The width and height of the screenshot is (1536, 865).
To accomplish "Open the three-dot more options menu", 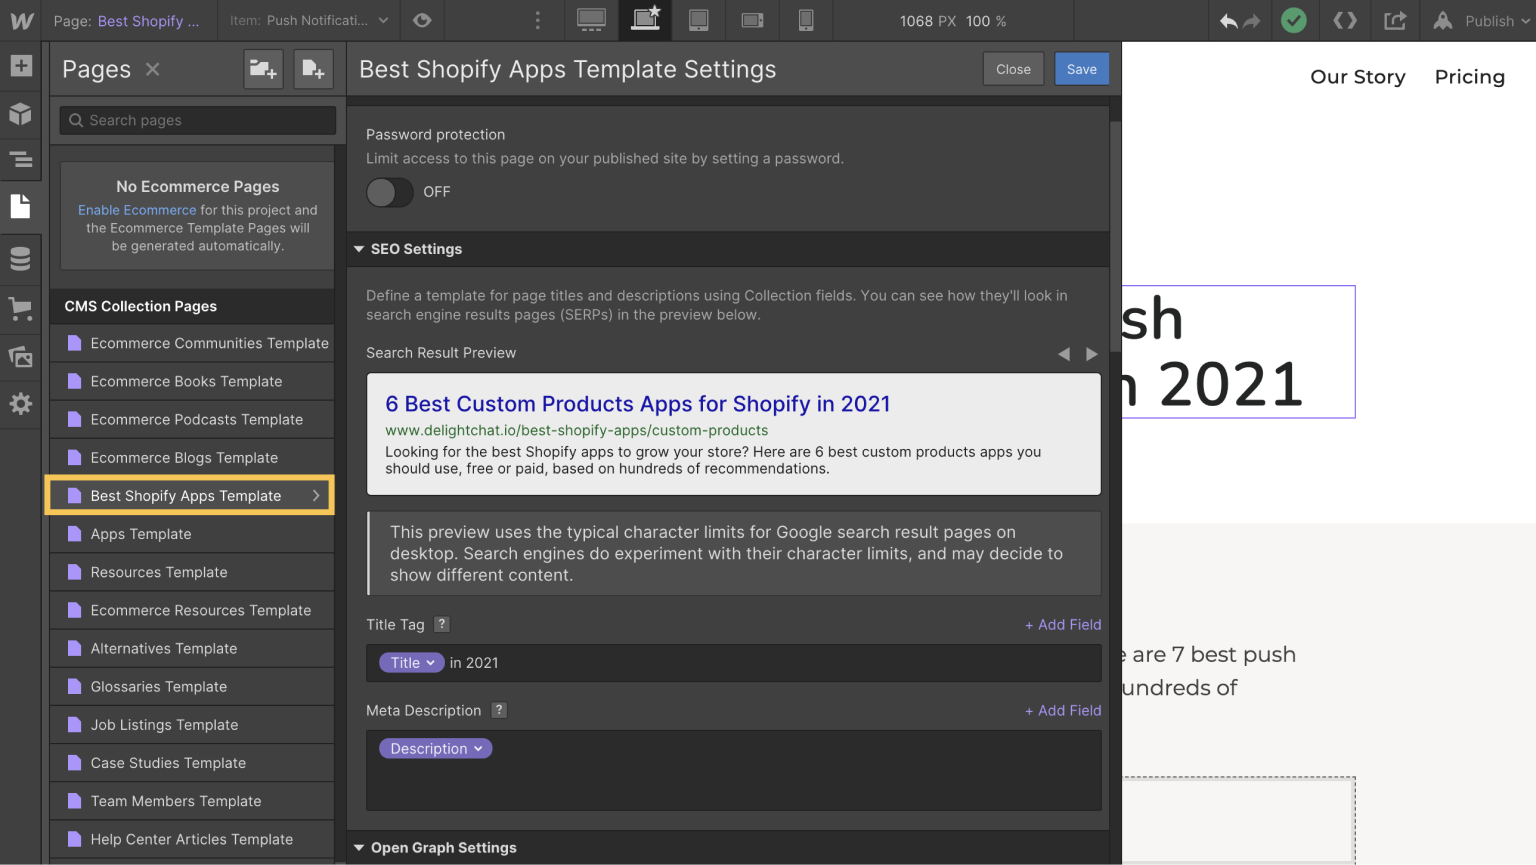I will tap(538, 20).
